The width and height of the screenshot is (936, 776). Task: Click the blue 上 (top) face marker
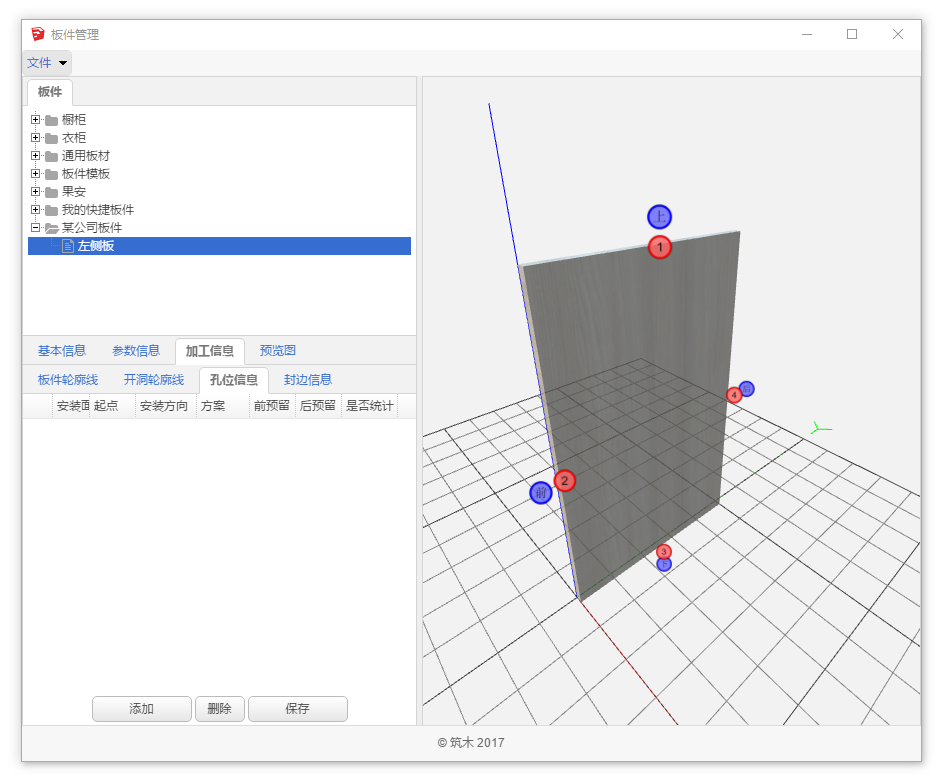[x=659, y=217]
